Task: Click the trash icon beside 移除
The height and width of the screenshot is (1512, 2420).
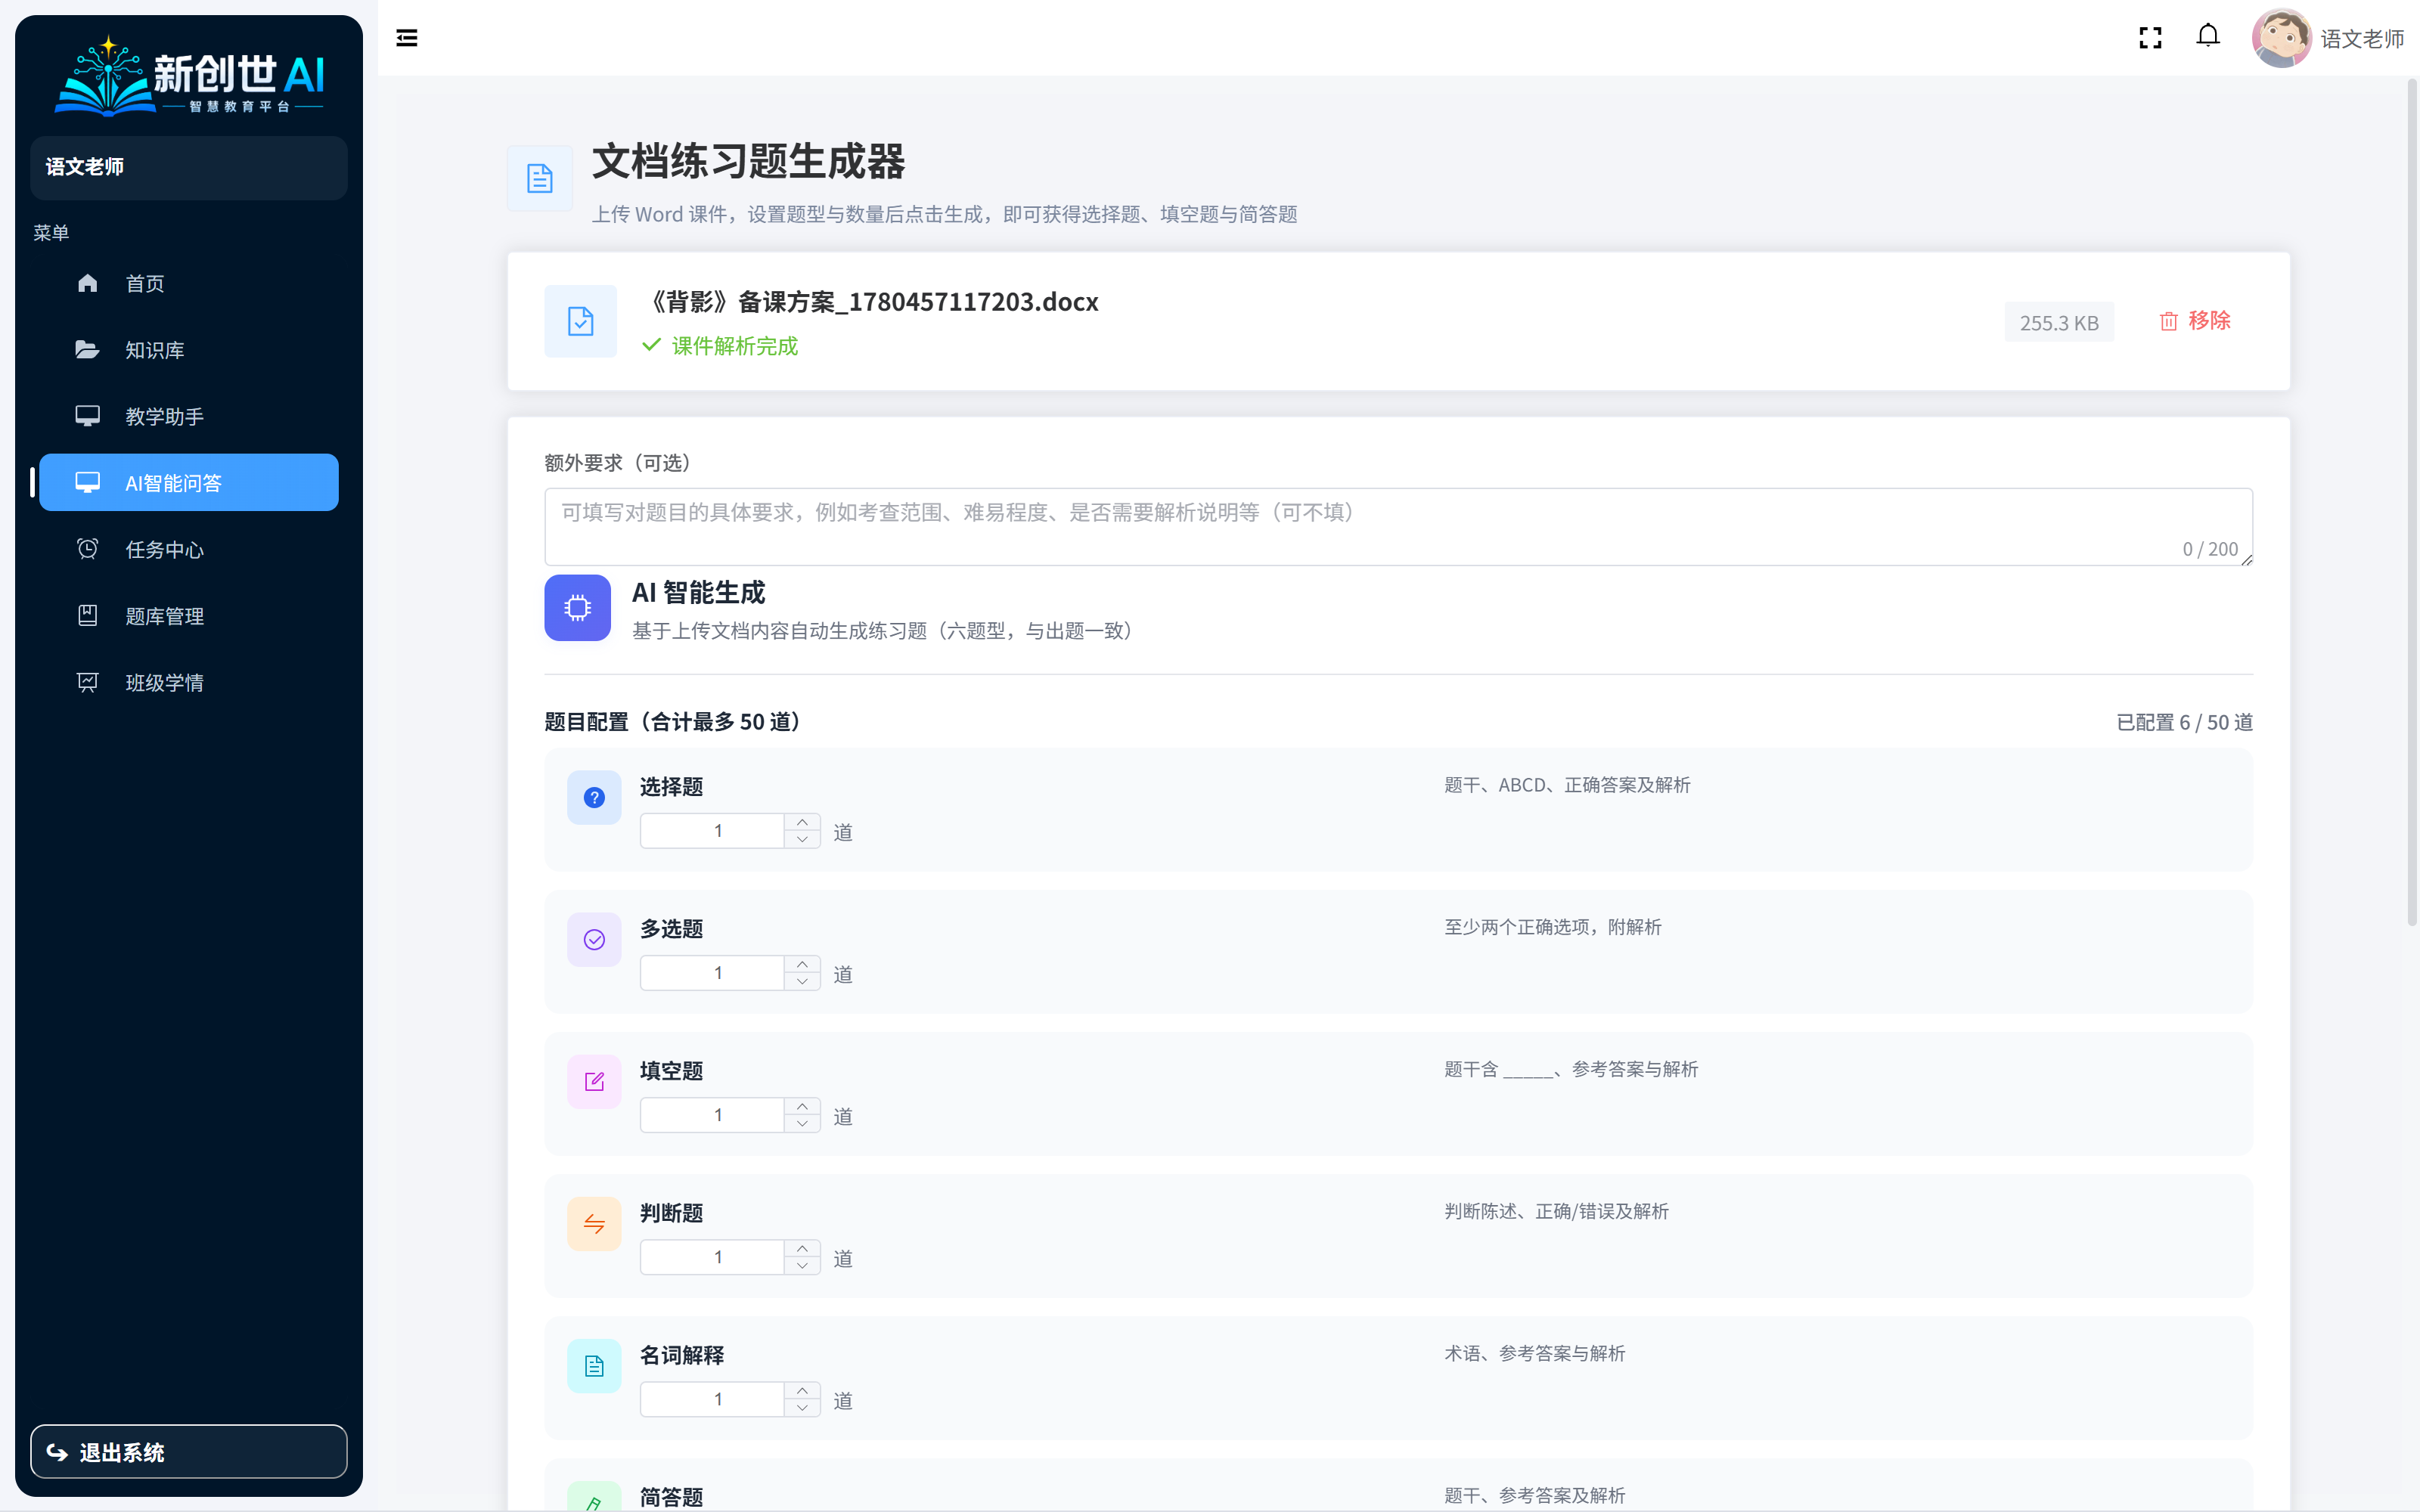Action: point(2168,321)
